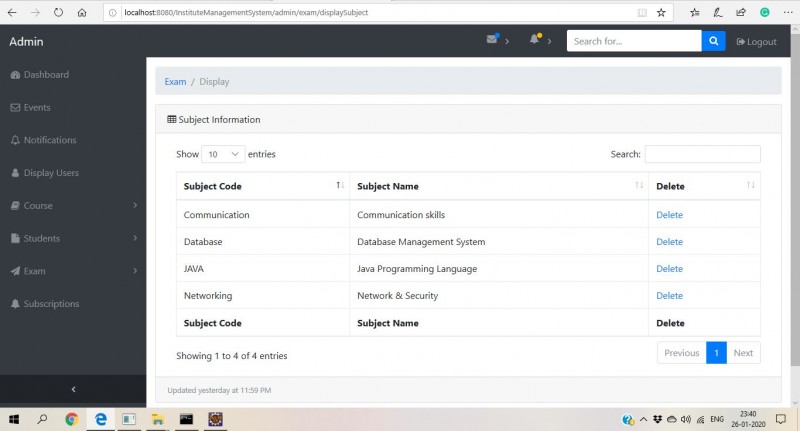This screenshot has height=431, width=800.
Task: Open command prompt from the taskbar
Action: coord(186,419)
